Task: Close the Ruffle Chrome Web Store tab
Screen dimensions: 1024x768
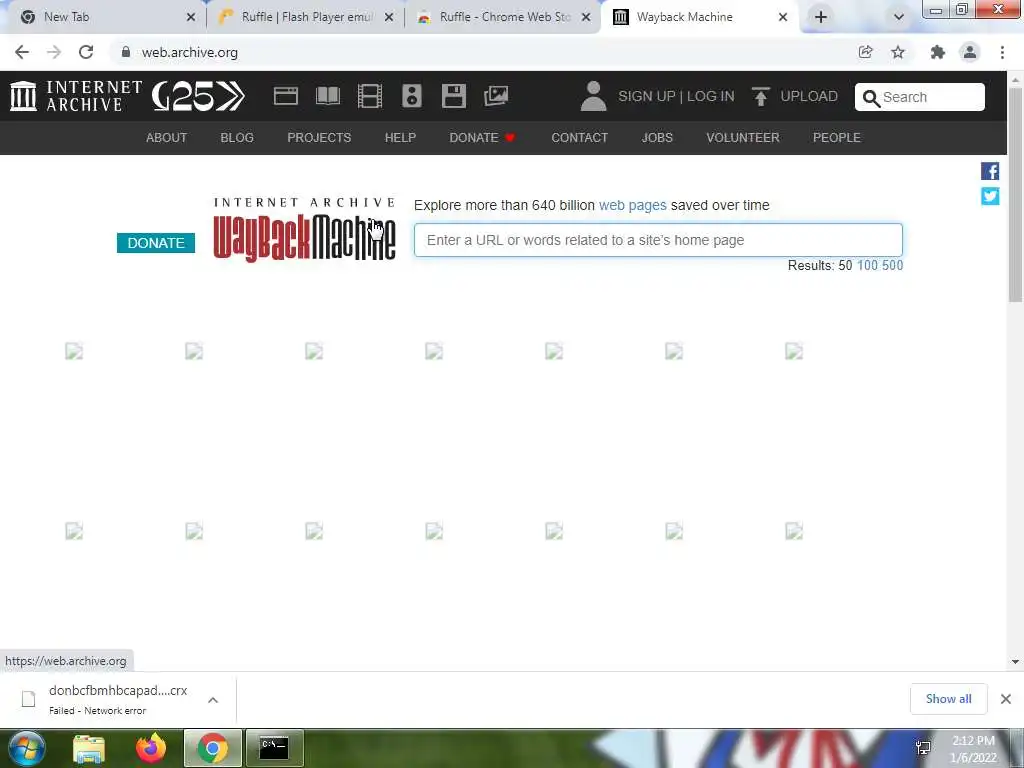Action: point(586,17)
